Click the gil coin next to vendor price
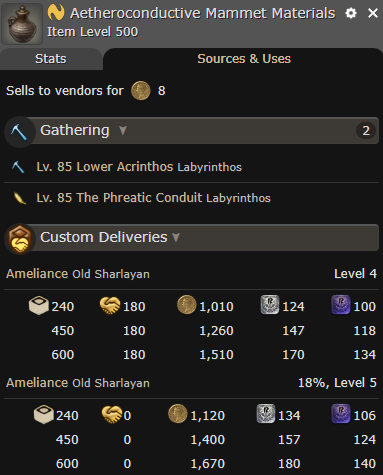Image resolution: width=383 pixels, height=475 pixels. 141,91
